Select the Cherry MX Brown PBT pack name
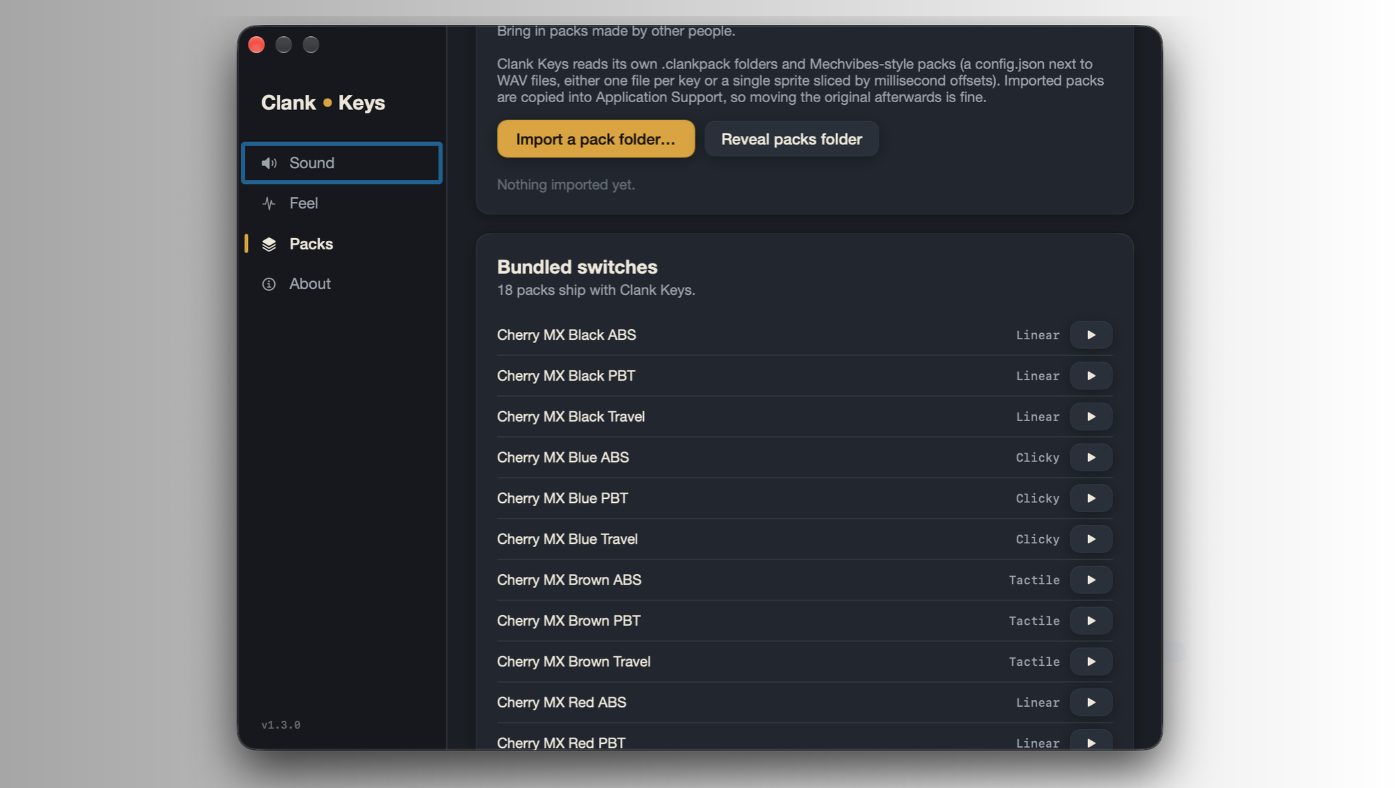 (569, 621)
